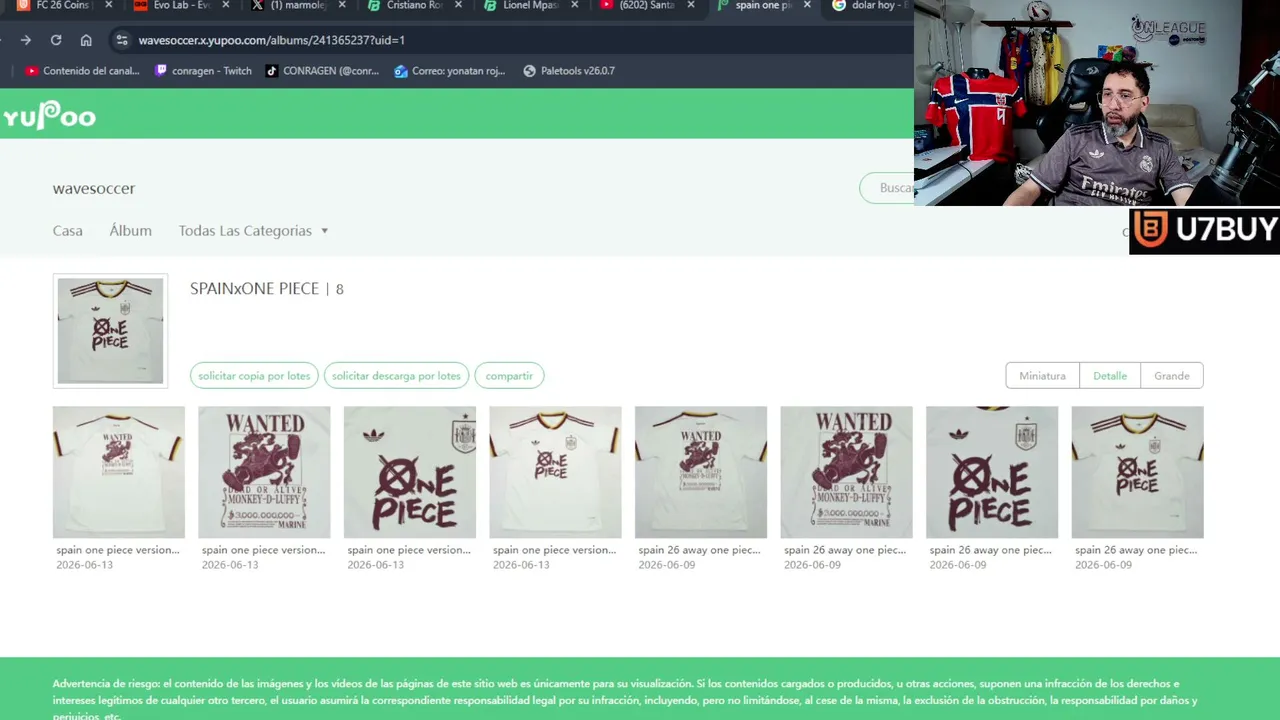This screenshot has width=1280, height=720.
Task: Reload the page with the refresh icon
Action: [56, 40]
